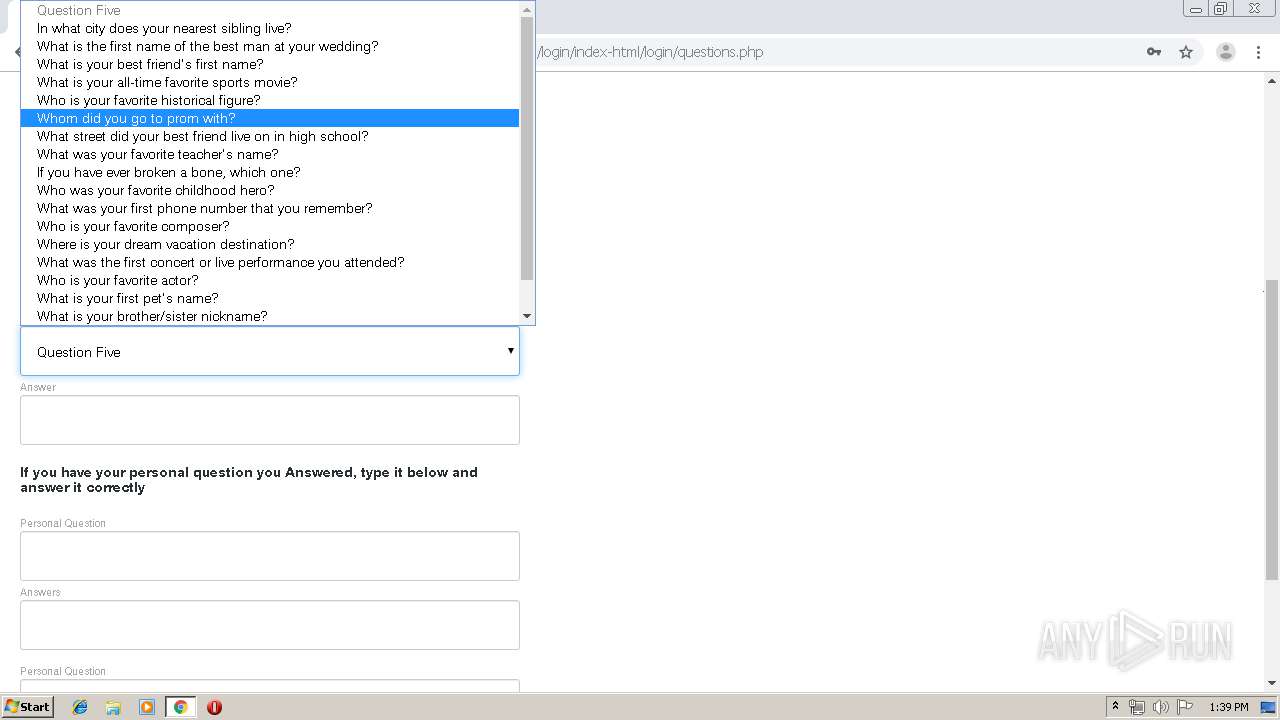Open the Chrome profile avatar icon
This screenshot has width=1280, height=720.
click(1225, 52)
